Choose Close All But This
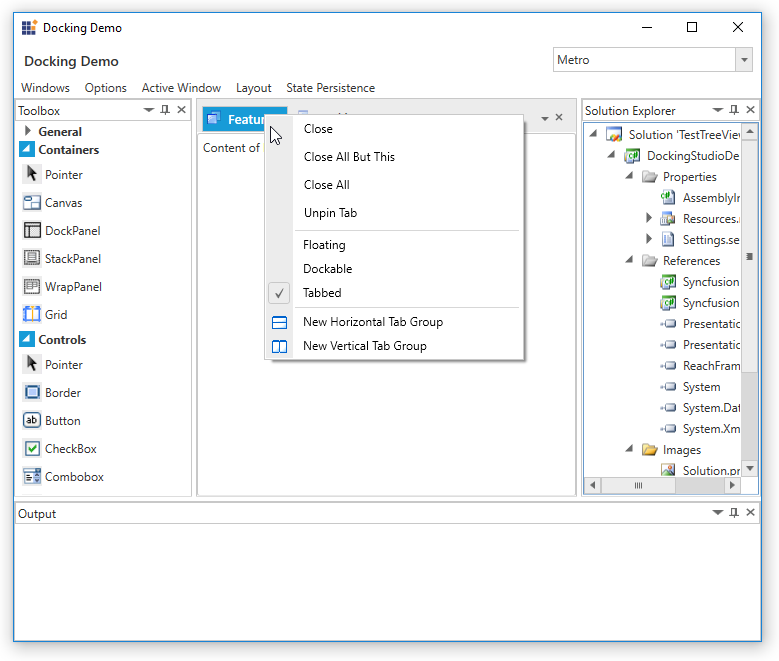The width and height of the screenshot is (779, 661). (349, 157)
